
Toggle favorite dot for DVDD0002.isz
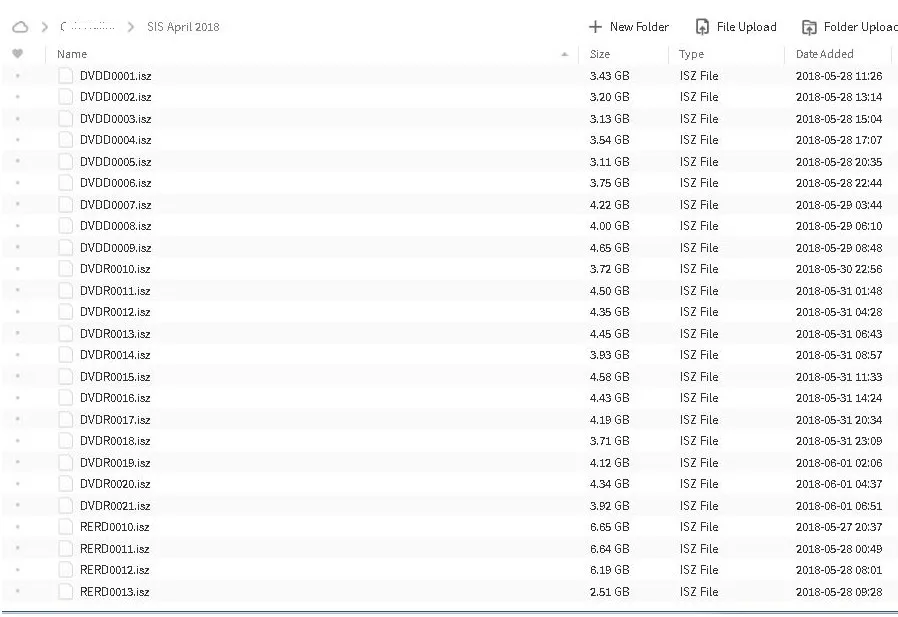18,97
